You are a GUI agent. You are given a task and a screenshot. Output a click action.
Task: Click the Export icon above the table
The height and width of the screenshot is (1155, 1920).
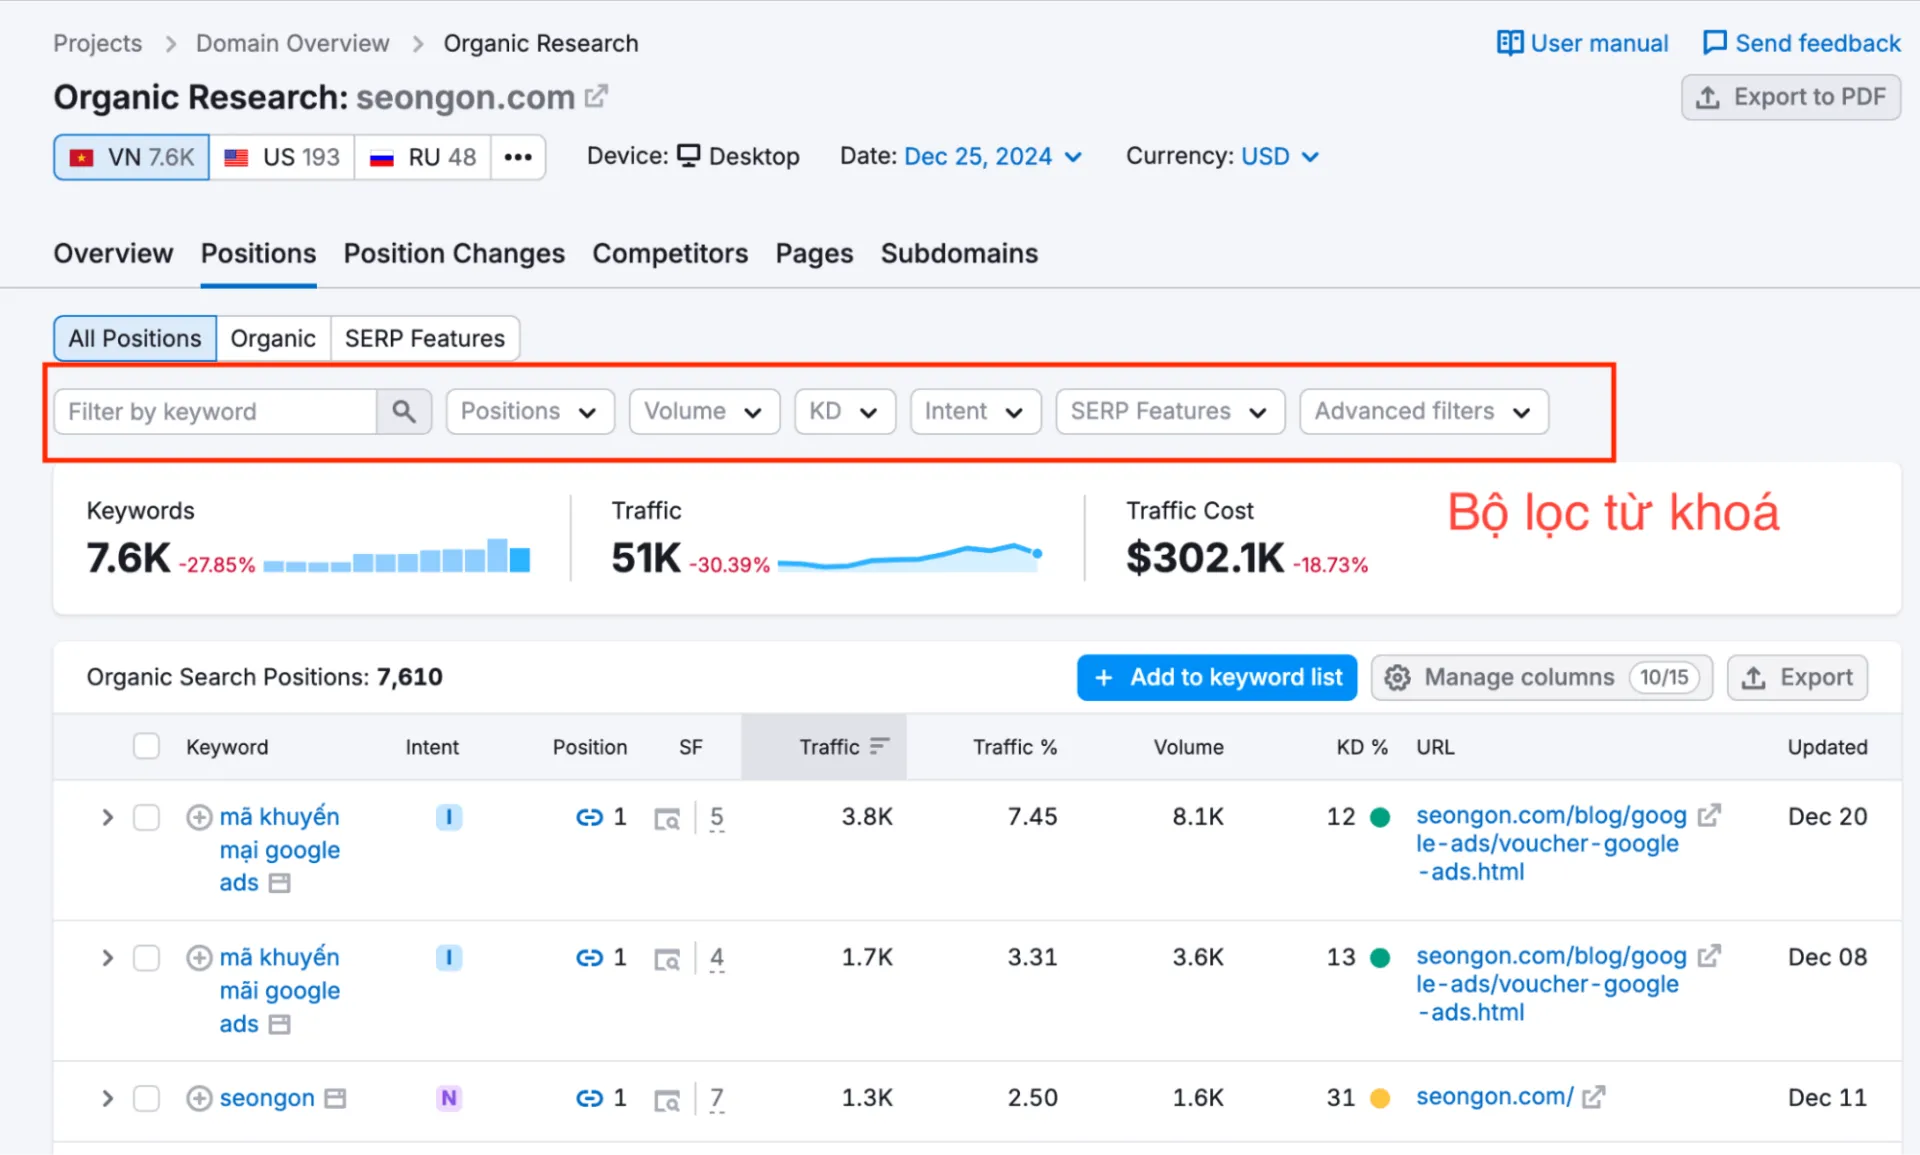click(1754, 677)
